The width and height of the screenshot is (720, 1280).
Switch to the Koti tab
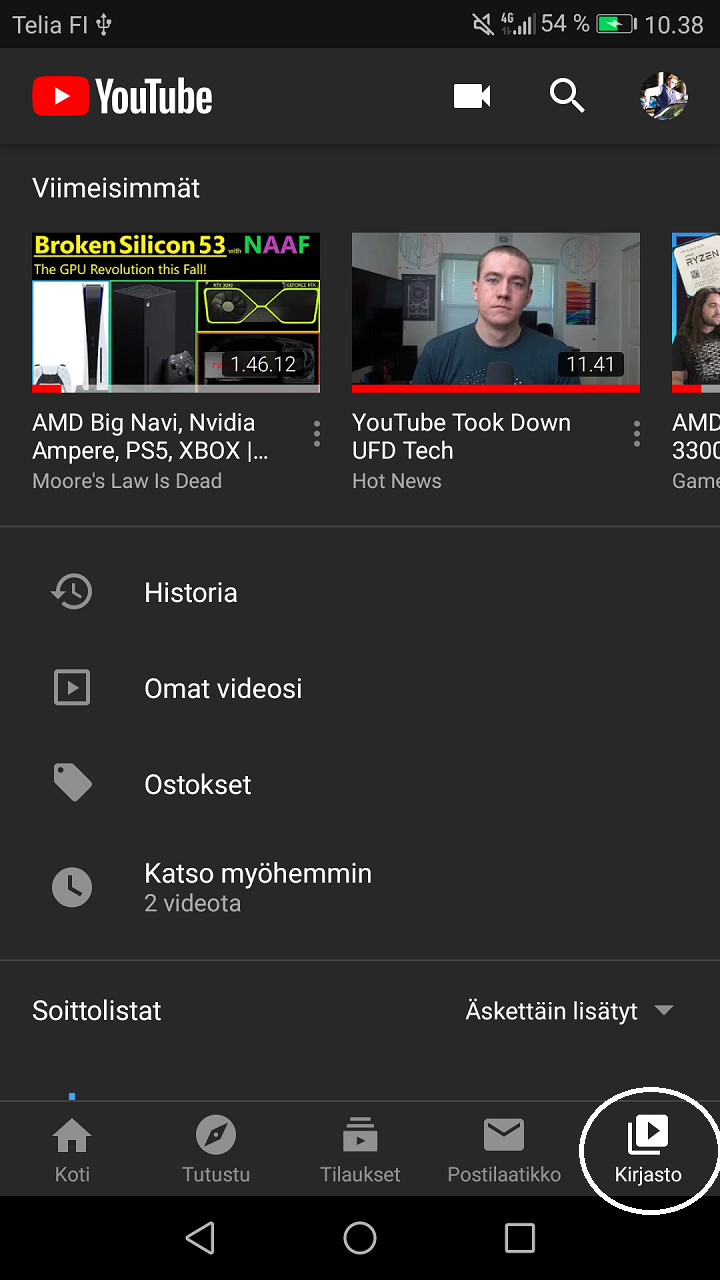tap(72, 1150)
